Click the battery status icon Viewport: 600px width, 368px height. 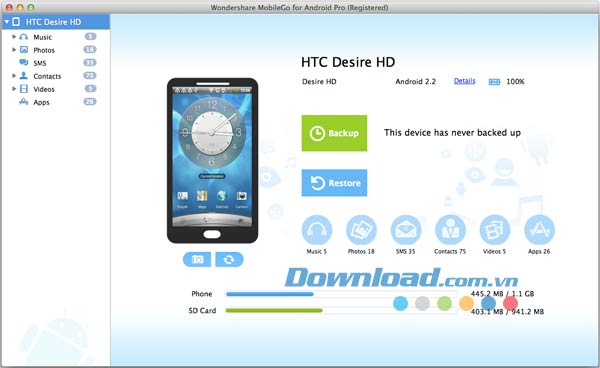(494, 81)
